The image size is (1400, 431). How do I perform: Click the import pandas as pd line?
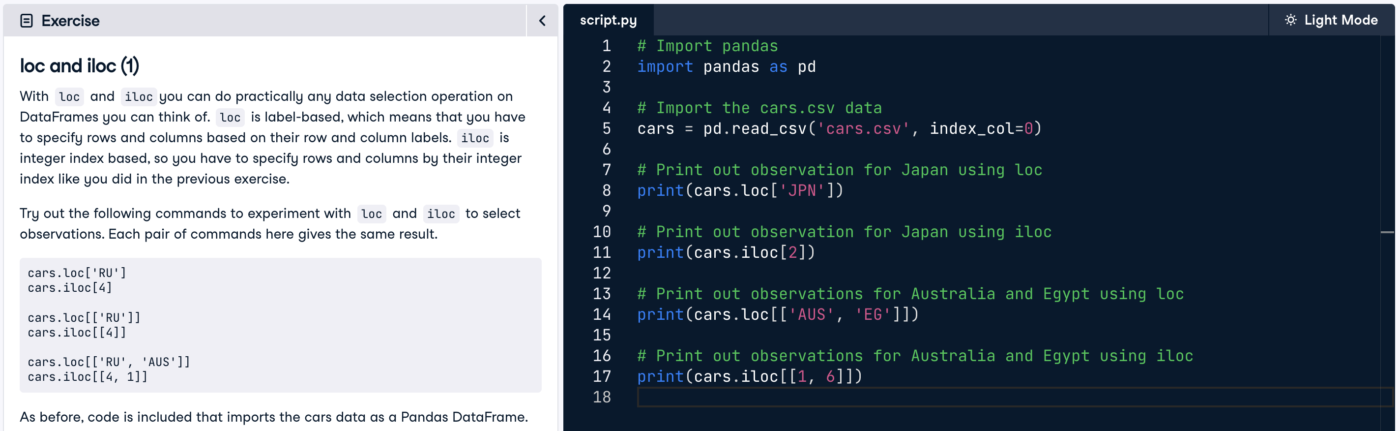(727, 67)
